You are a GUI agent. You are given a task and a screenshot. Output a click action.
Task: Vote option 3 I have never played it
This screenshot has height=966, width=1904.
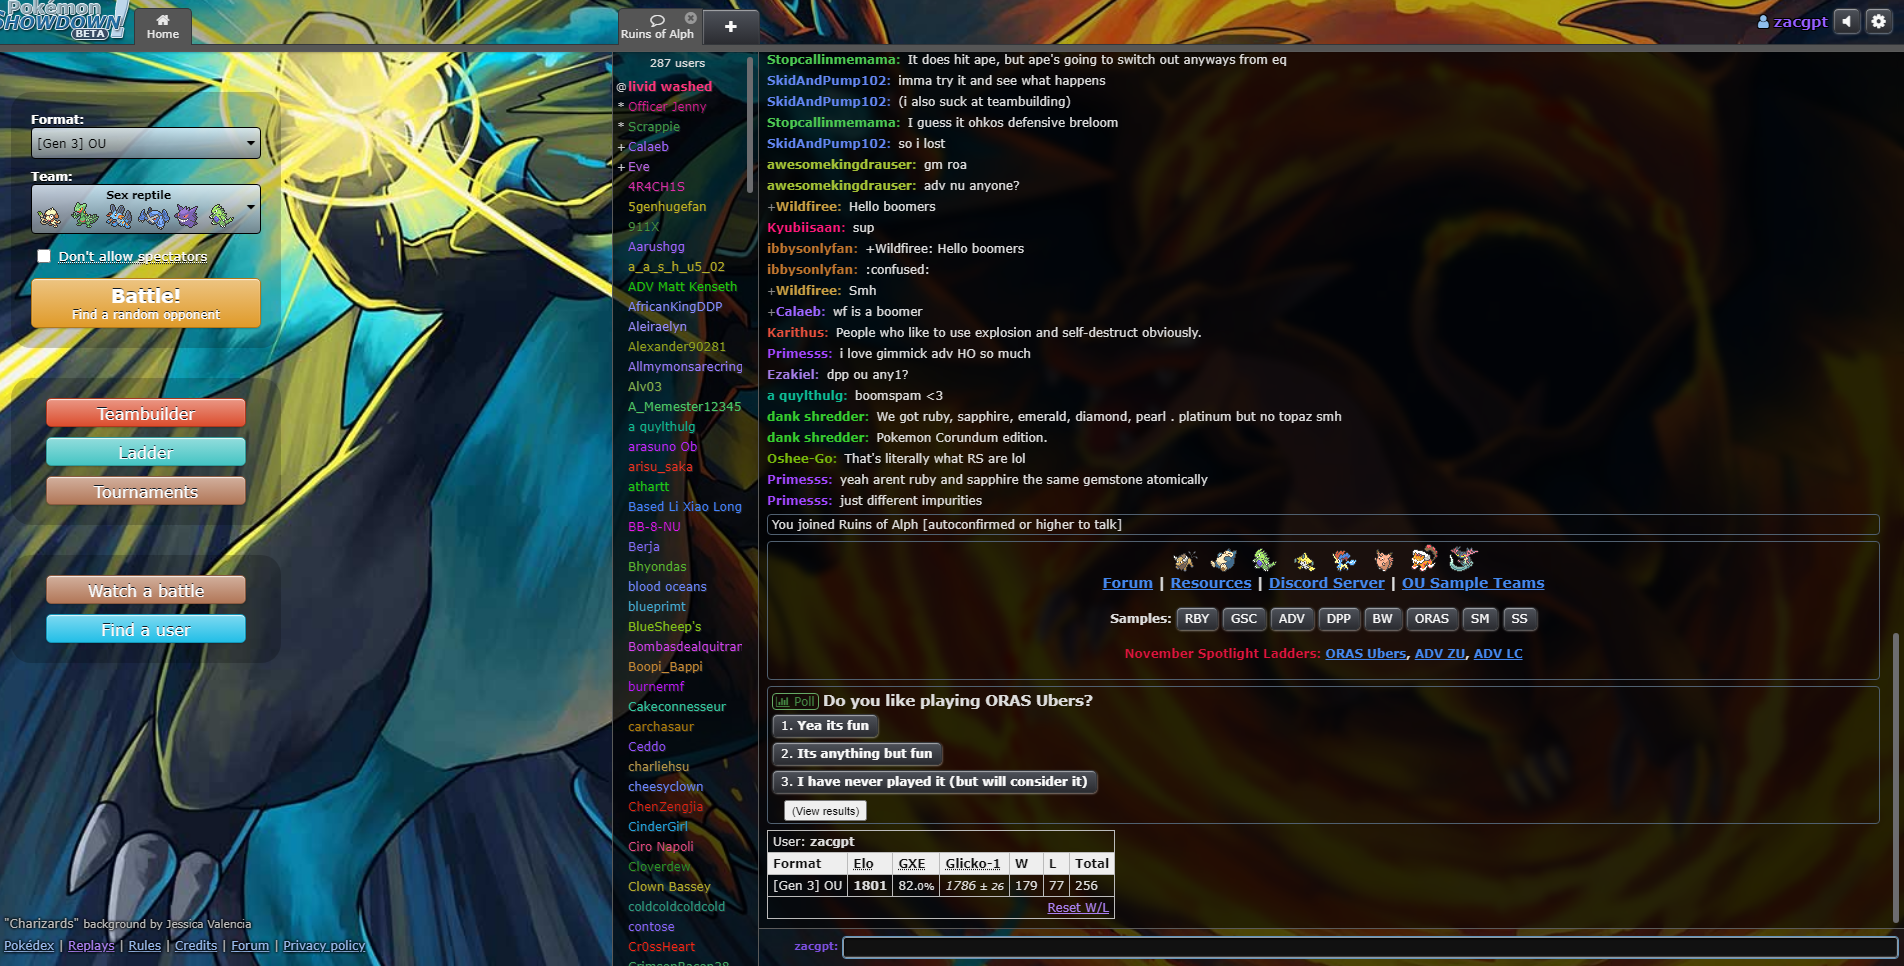(x=935, y=782)
